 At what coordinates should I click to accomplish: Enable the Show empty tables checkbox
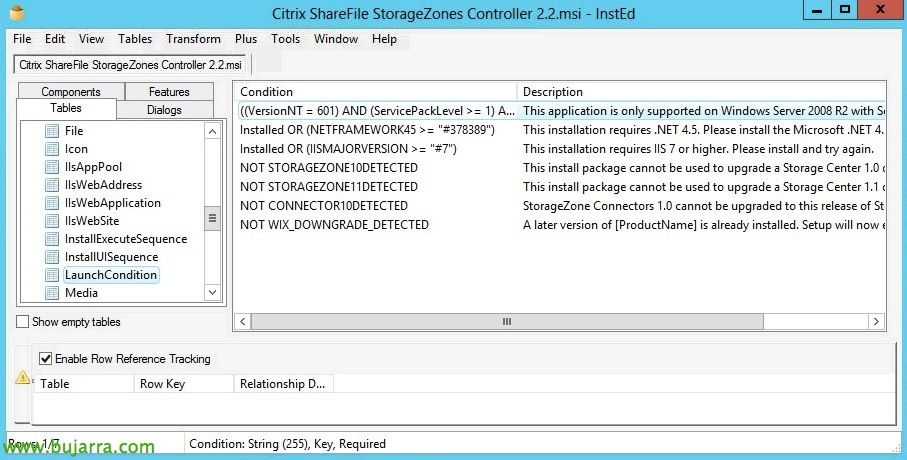(23, 322)
